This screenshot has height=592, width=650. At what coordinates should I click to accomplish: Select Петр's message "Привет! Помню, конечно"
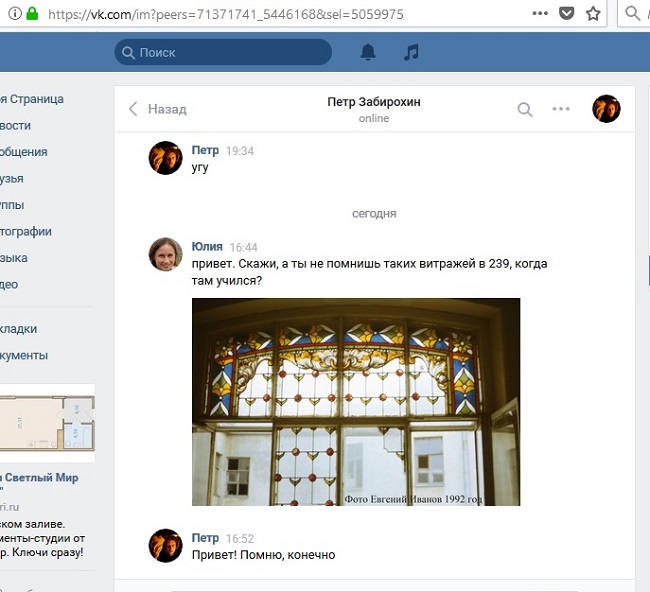tap(263, 555)
